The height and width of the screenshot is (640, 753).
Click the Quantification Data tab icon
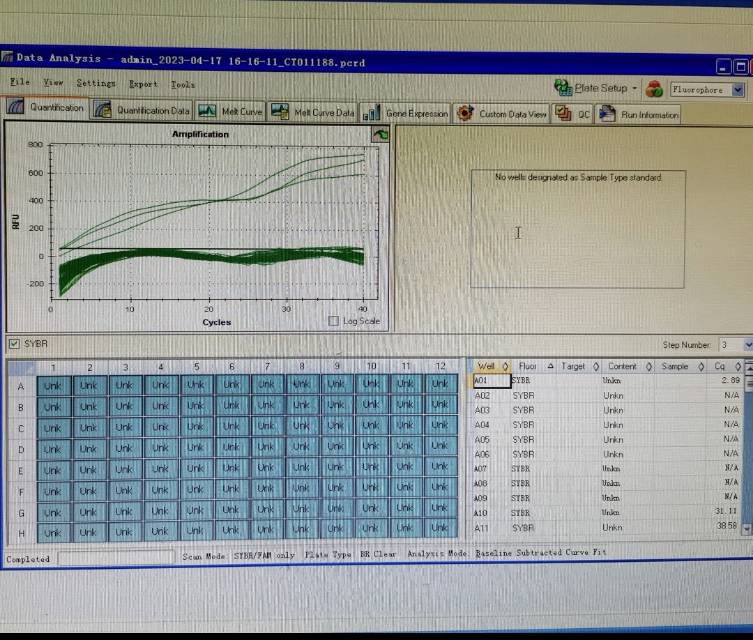(x=102, y=109)
